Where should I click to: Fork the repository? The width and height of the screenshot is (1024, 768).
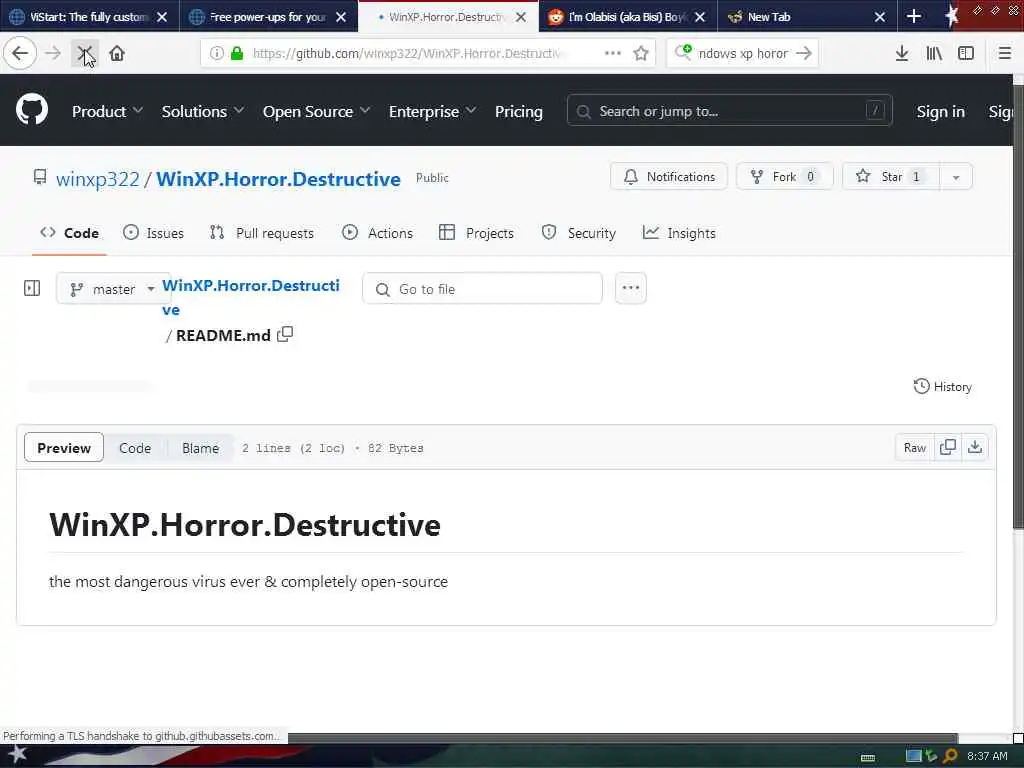tap(784, 177)
